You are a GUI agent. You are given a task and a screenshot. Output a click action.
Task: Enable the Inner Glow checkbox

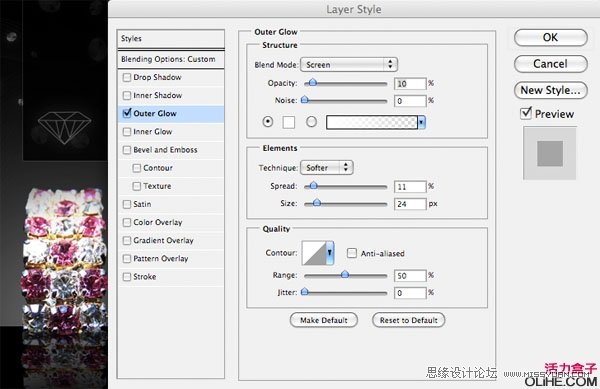(x=127, y=132)
